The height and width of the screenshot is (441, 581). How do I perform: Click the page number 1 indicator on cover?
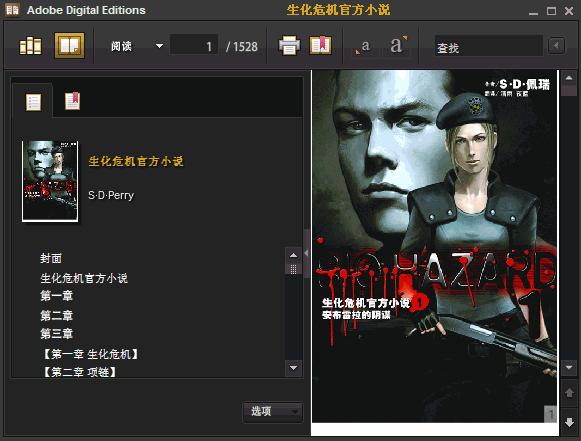click(x=551, y=414)
